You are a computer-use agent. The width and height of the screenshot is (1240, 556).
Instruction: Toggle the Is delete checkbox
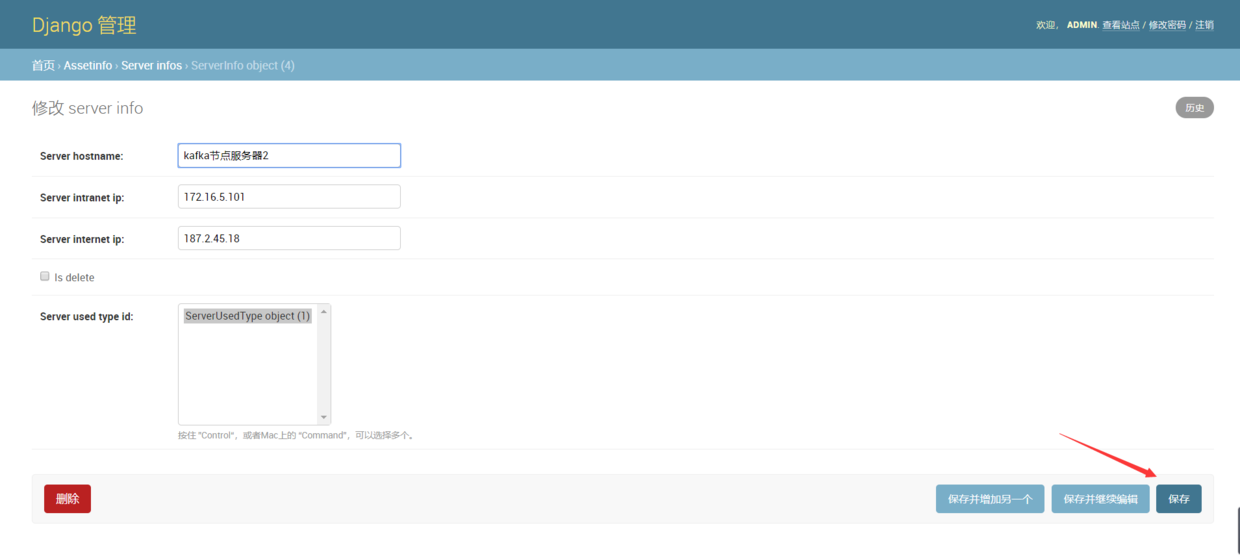(x=45, y=276)
